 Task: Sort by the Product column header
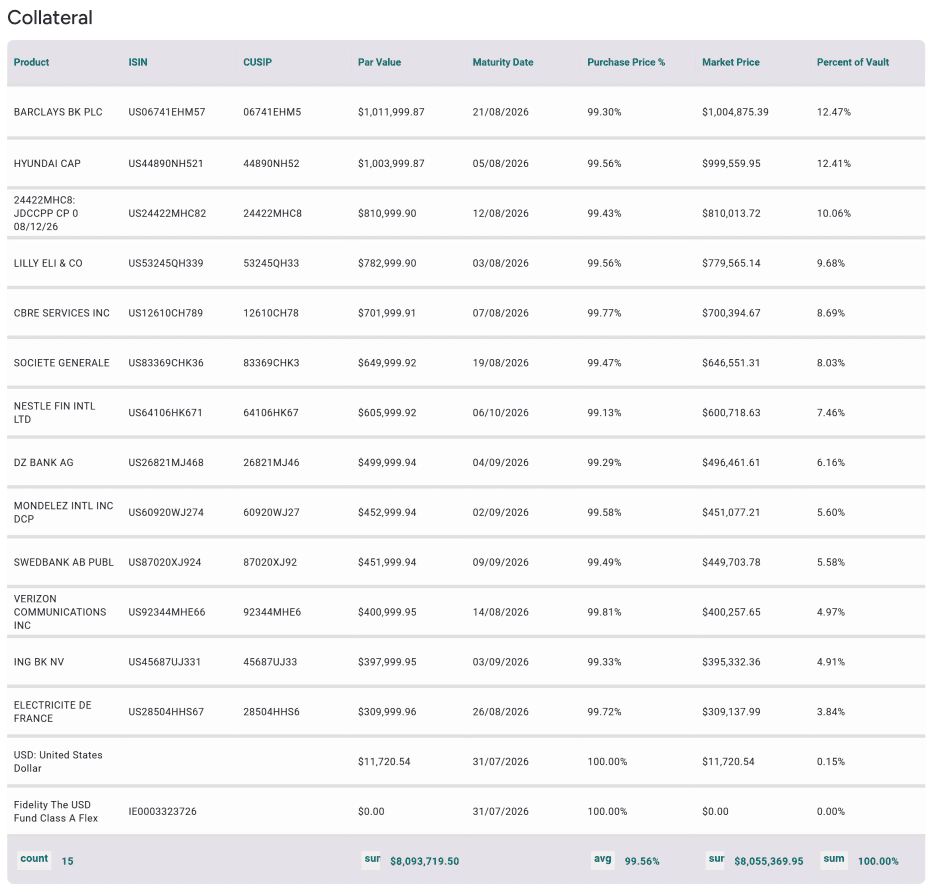point(31,62)
